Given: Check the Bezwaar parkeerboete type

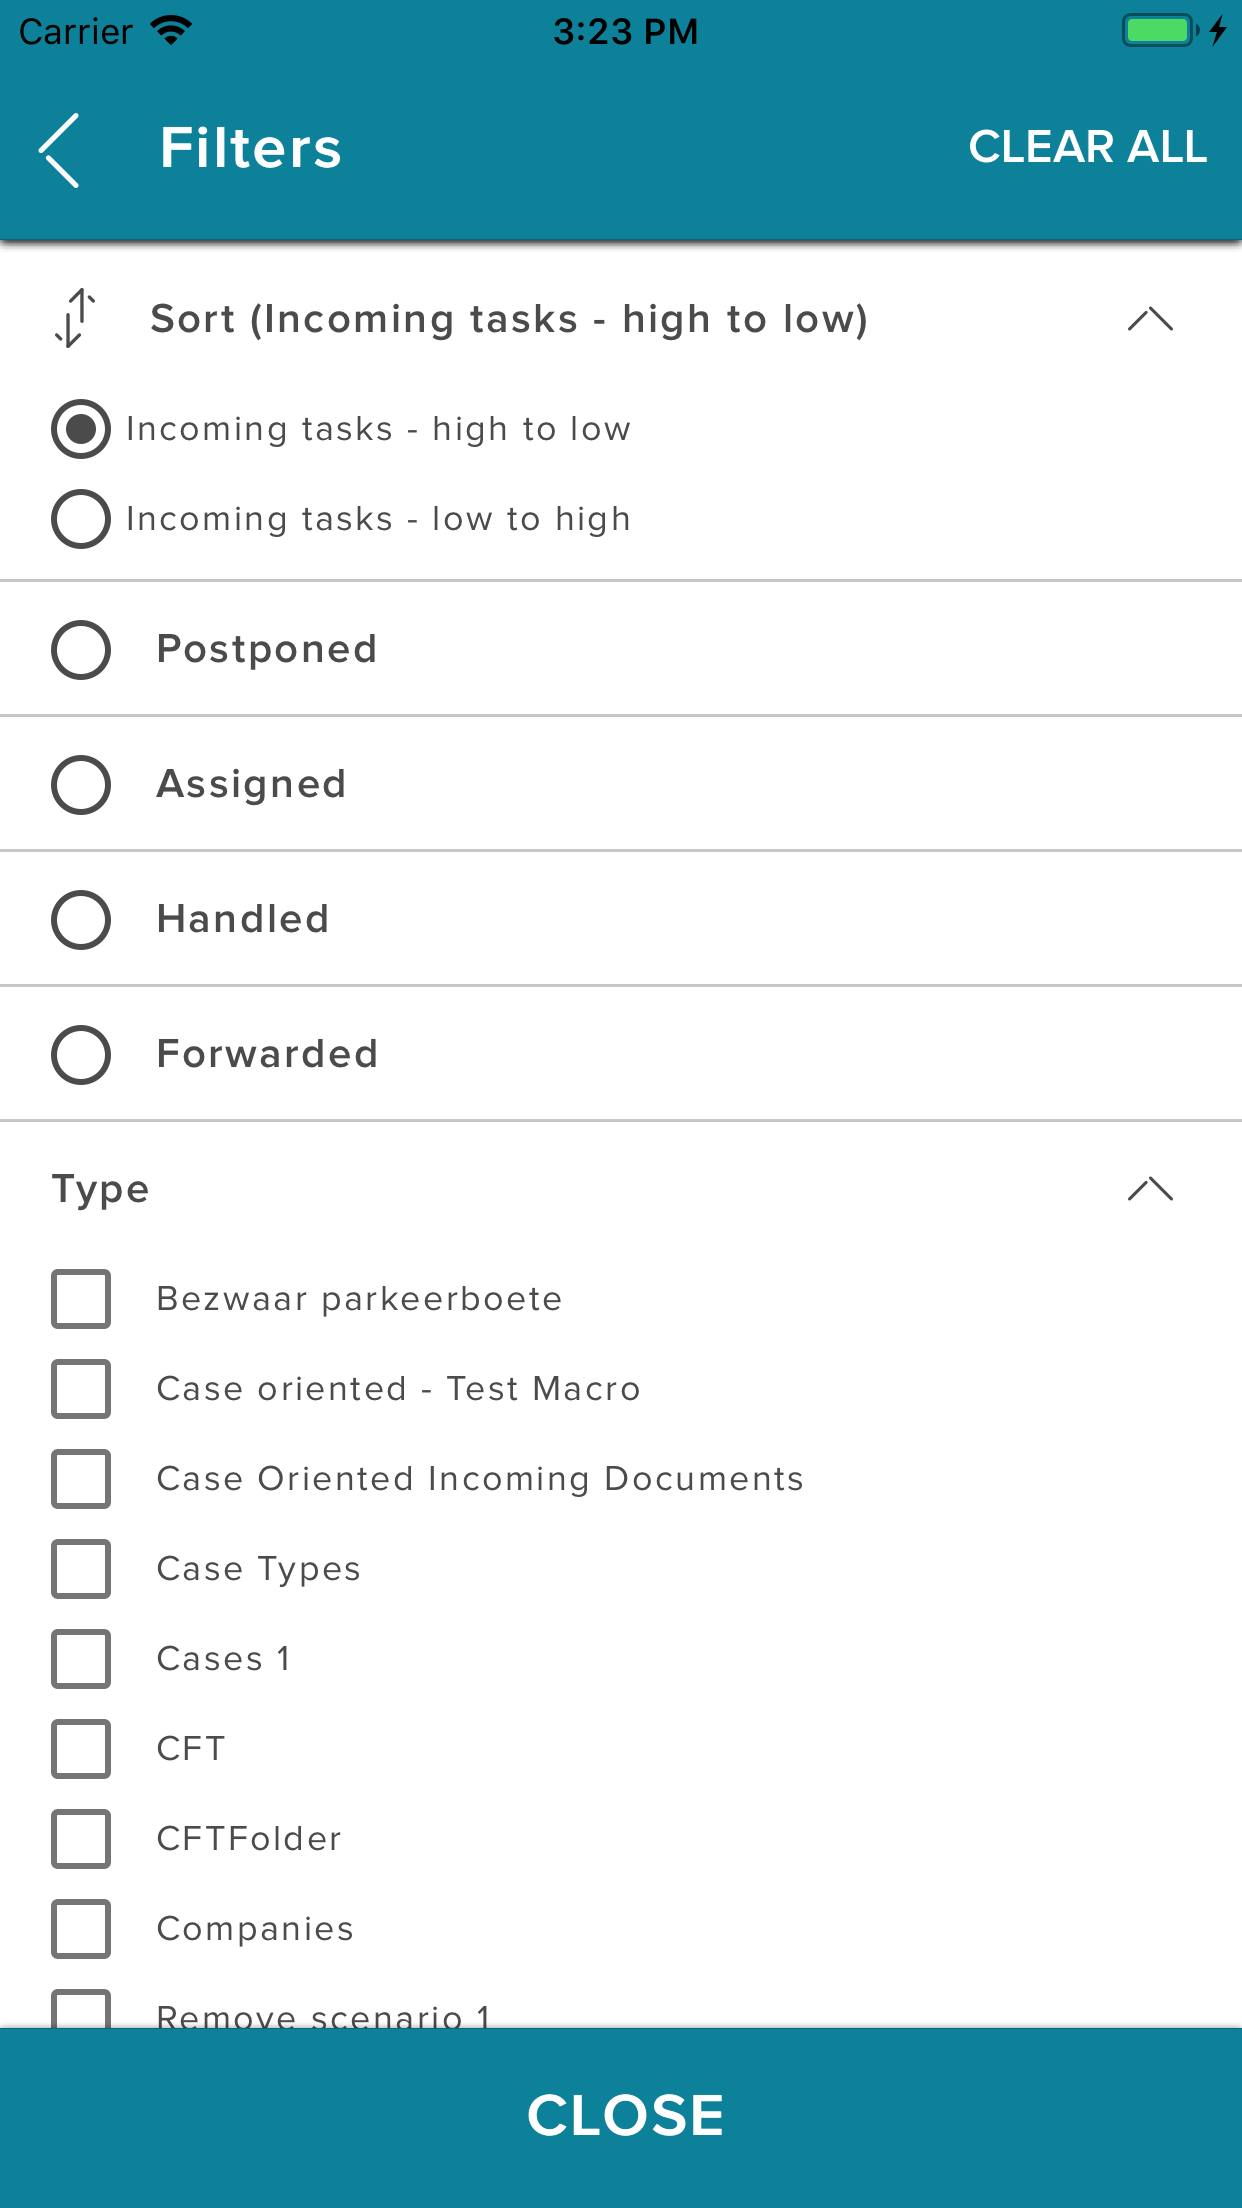Looking at the screenshot, I should [x=81, y=1299].
